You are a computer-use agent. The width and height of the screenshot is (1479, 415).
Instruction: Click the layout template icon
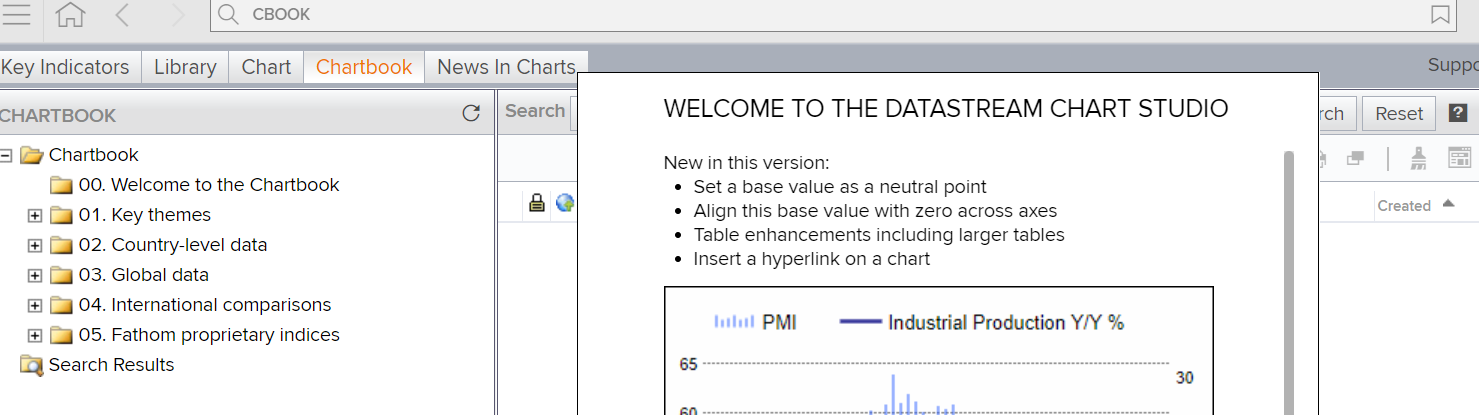[x=1460, y=158]
